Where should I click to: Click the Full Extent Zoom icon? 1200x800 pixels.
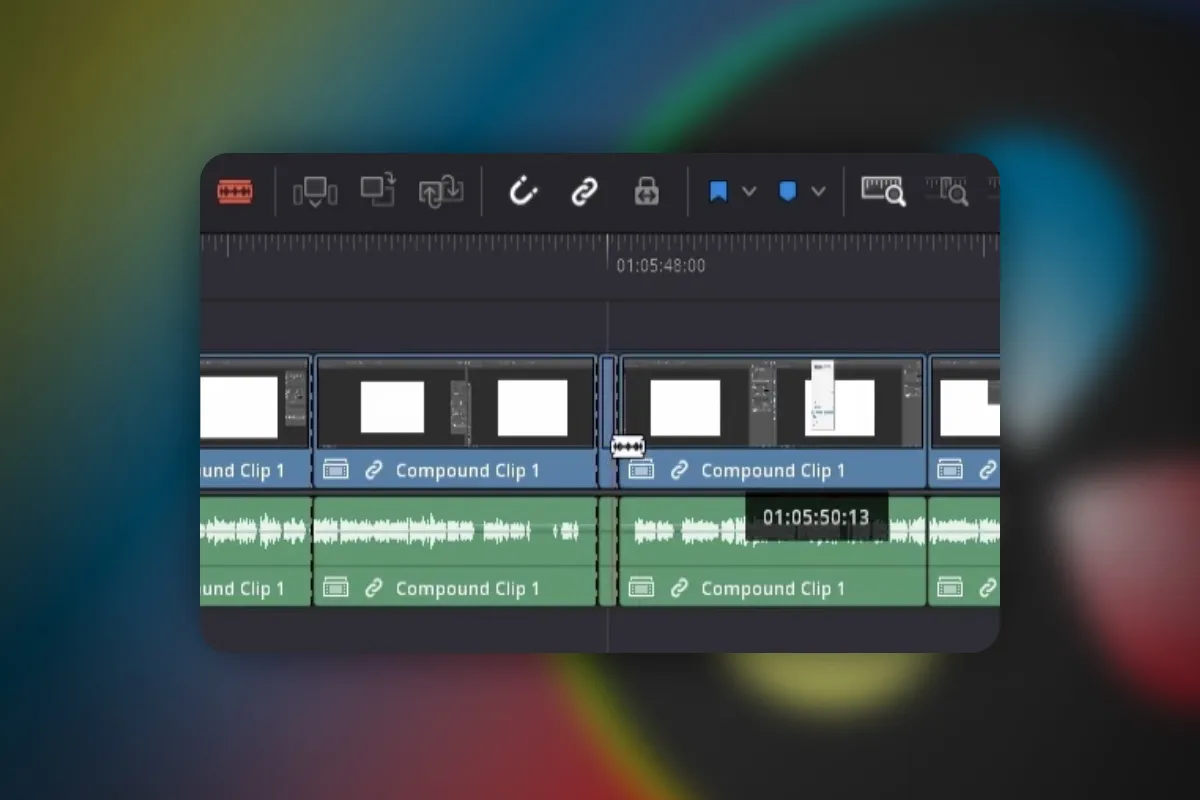click(x=883, y=191)
